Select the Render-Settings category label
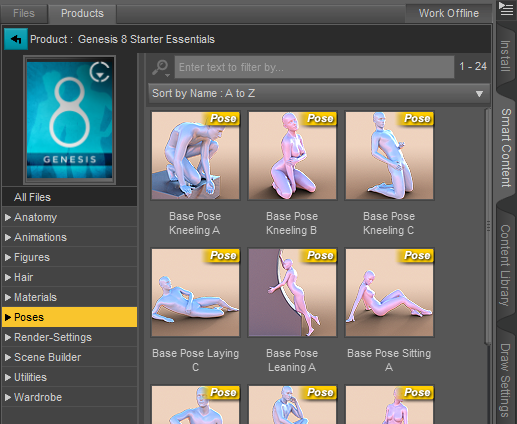The width and height of the screenshot is (517, 424). [x=53, y=337]
